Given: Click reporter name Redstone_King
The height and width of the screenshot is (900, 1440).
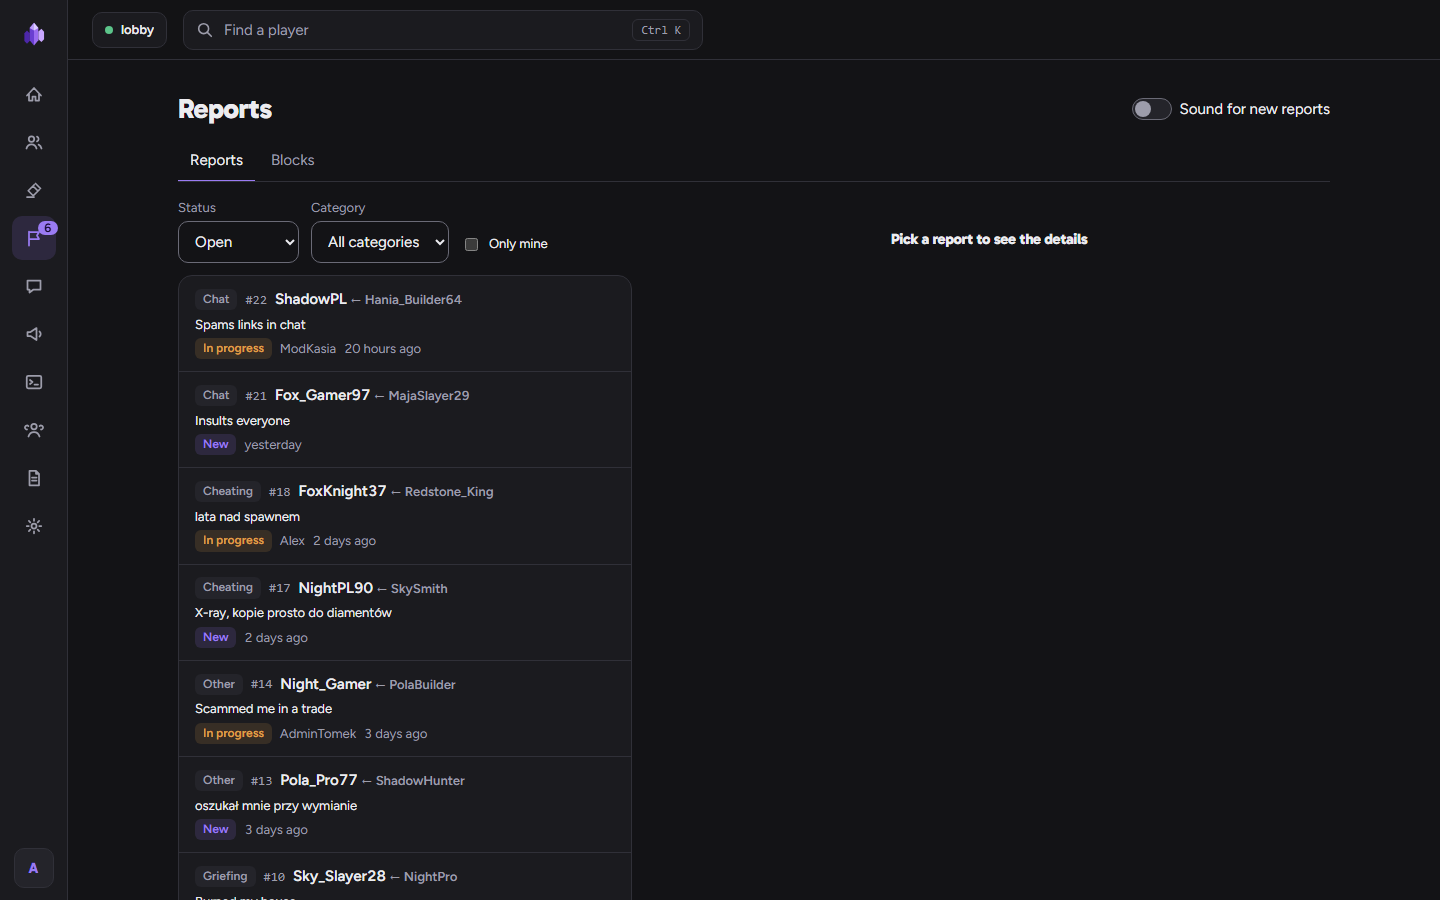Looking at the screenshot, I should click(x=449, y=492).
